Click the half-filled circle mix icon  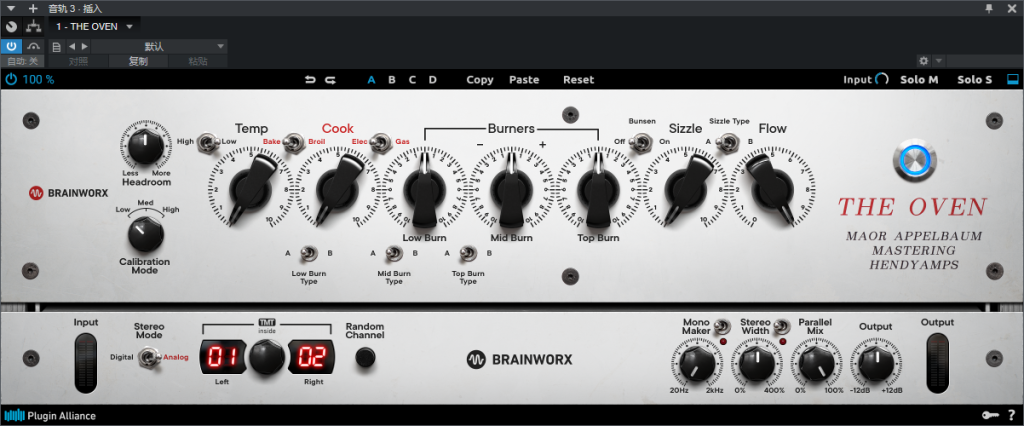coord(12,27)
